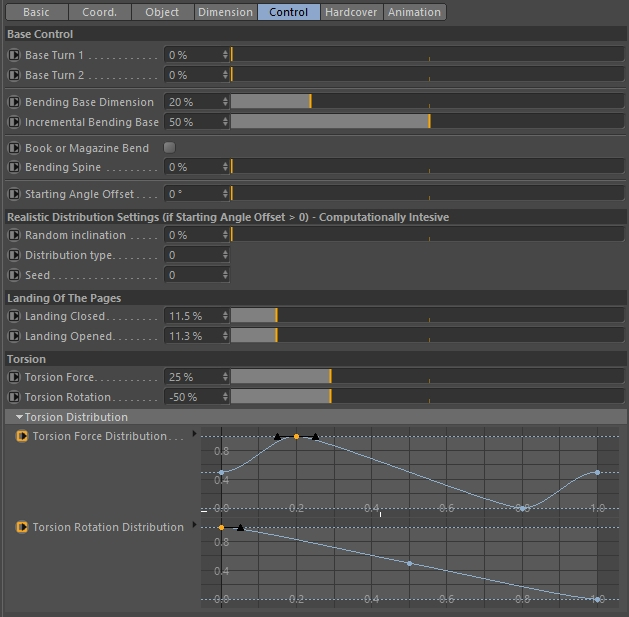The height and width of the screenshot is (617, 629).
Task: Click animation icon next to Landing Closed
Action: coord(14,316)
